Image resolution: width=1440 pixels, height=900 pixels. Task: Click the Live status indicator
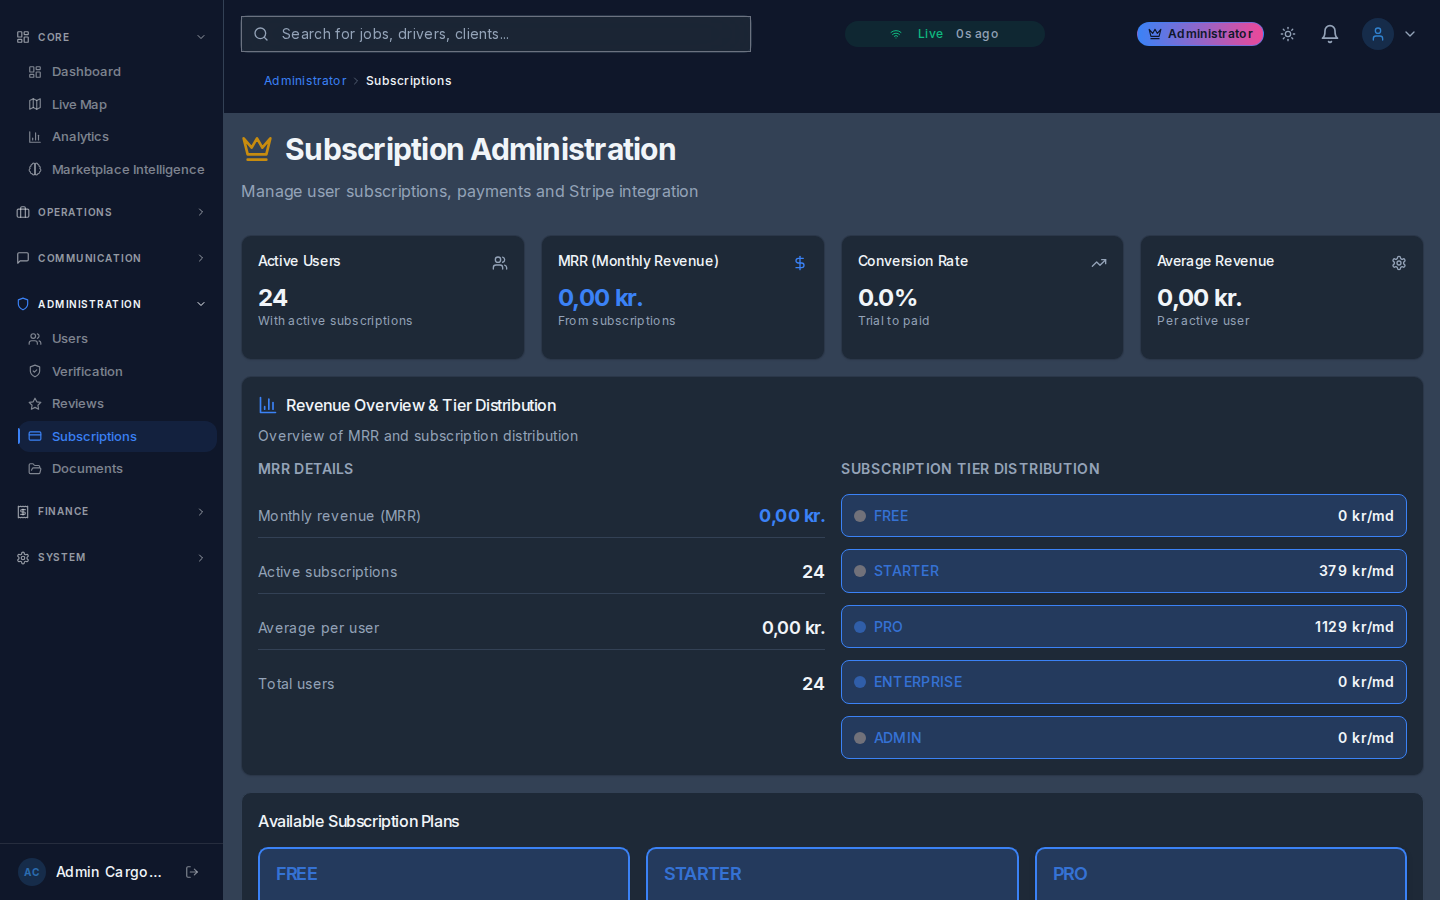coord(944,33)
